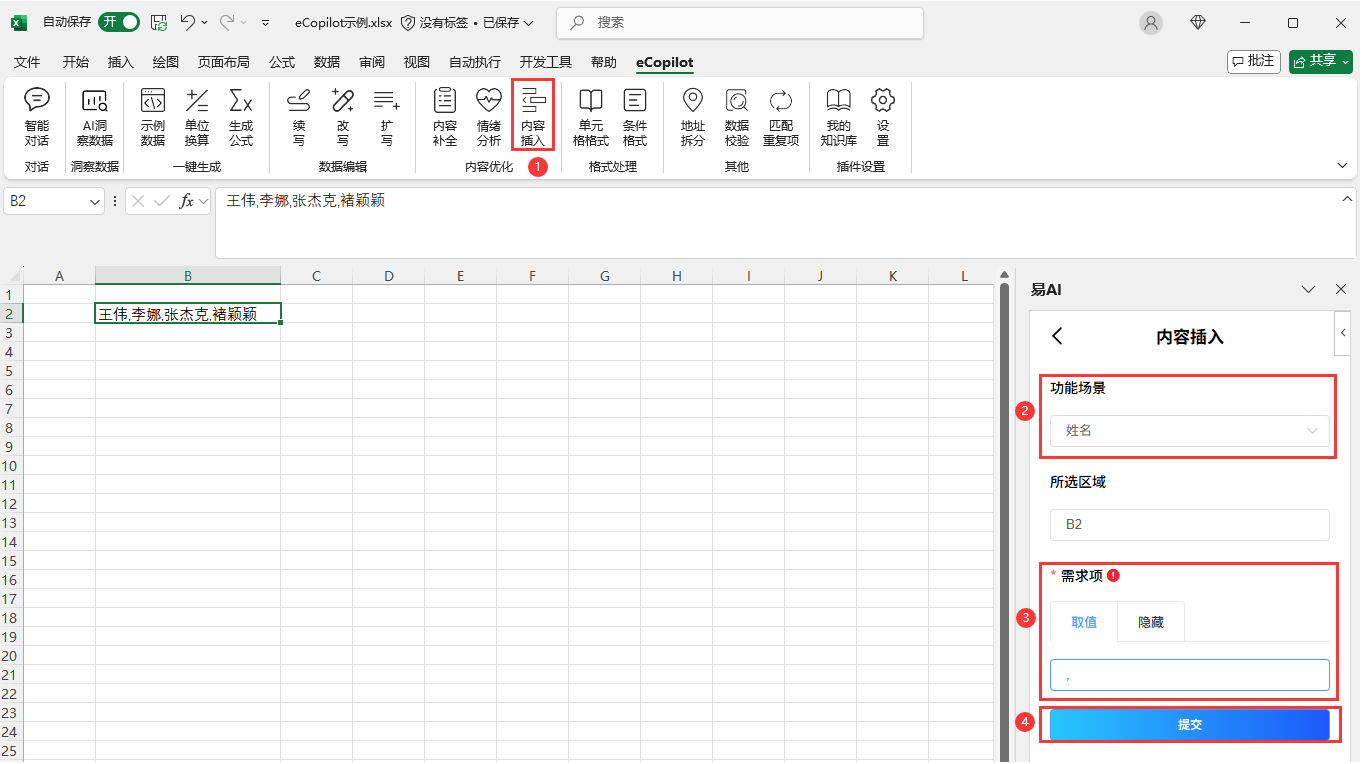
Task: Click the 搜索 search box
Action: coord(740,22)
